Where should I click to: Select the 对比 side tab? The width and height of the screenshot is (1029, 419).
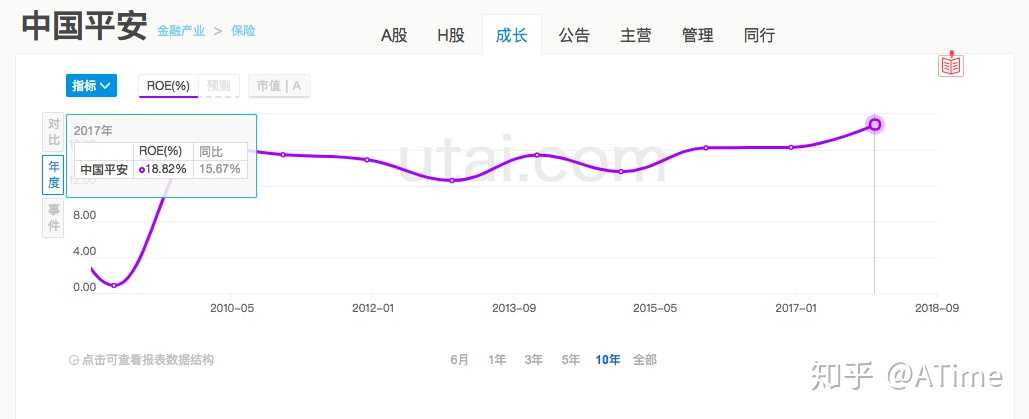click(53, 131)
